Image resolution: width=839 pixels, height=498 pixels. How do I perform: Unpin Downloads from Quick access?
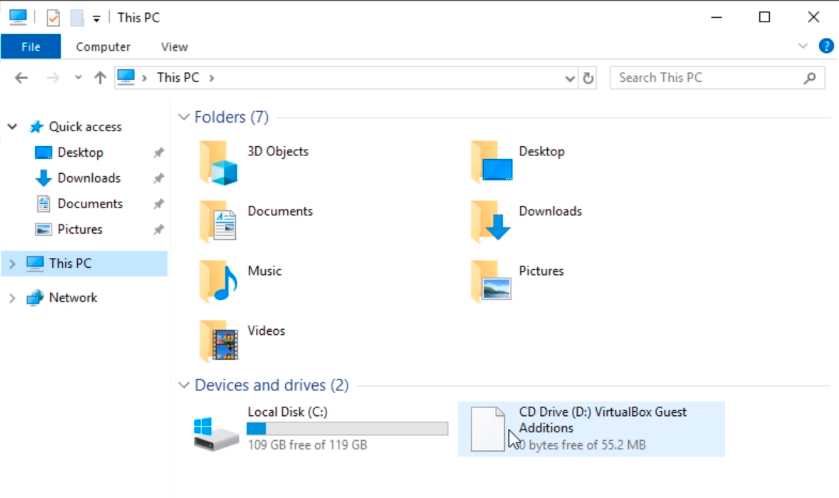(158, 178)
